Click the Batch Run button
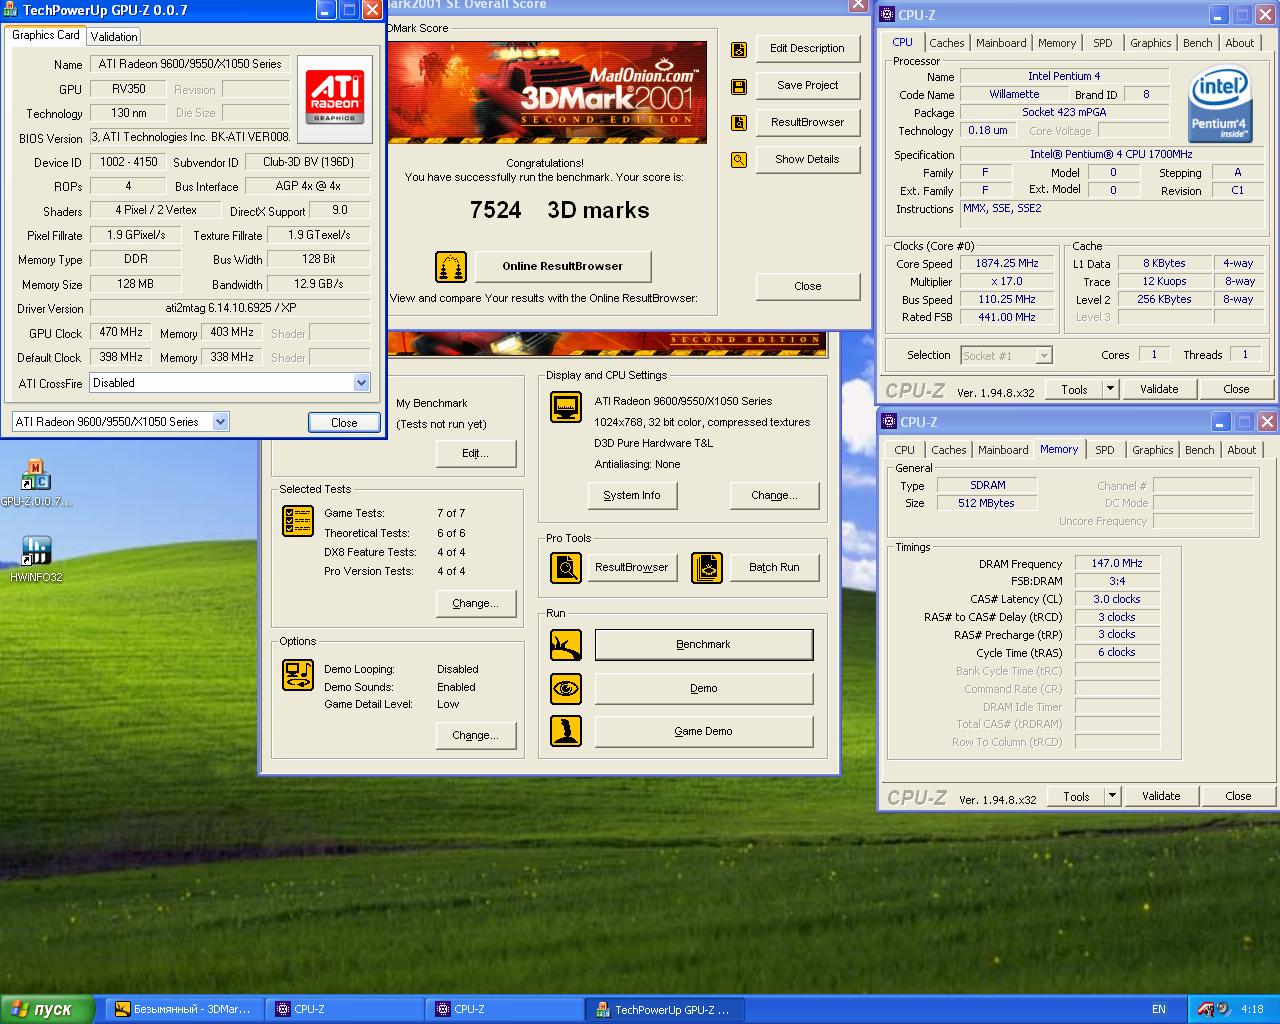 click(x=774, y=567)
